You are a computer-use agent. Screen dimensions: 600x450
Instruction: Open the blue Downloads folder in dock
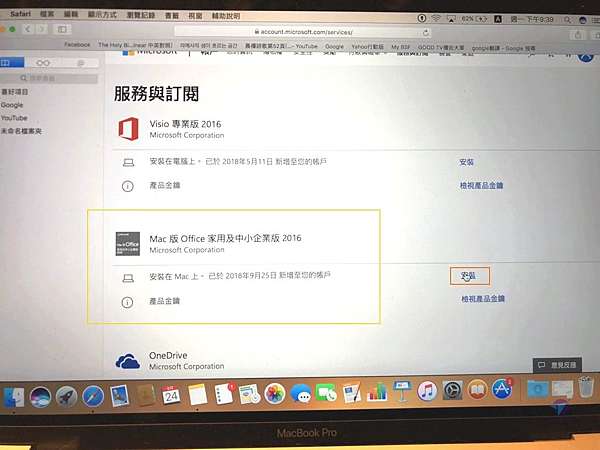click(x=537, y=389)
